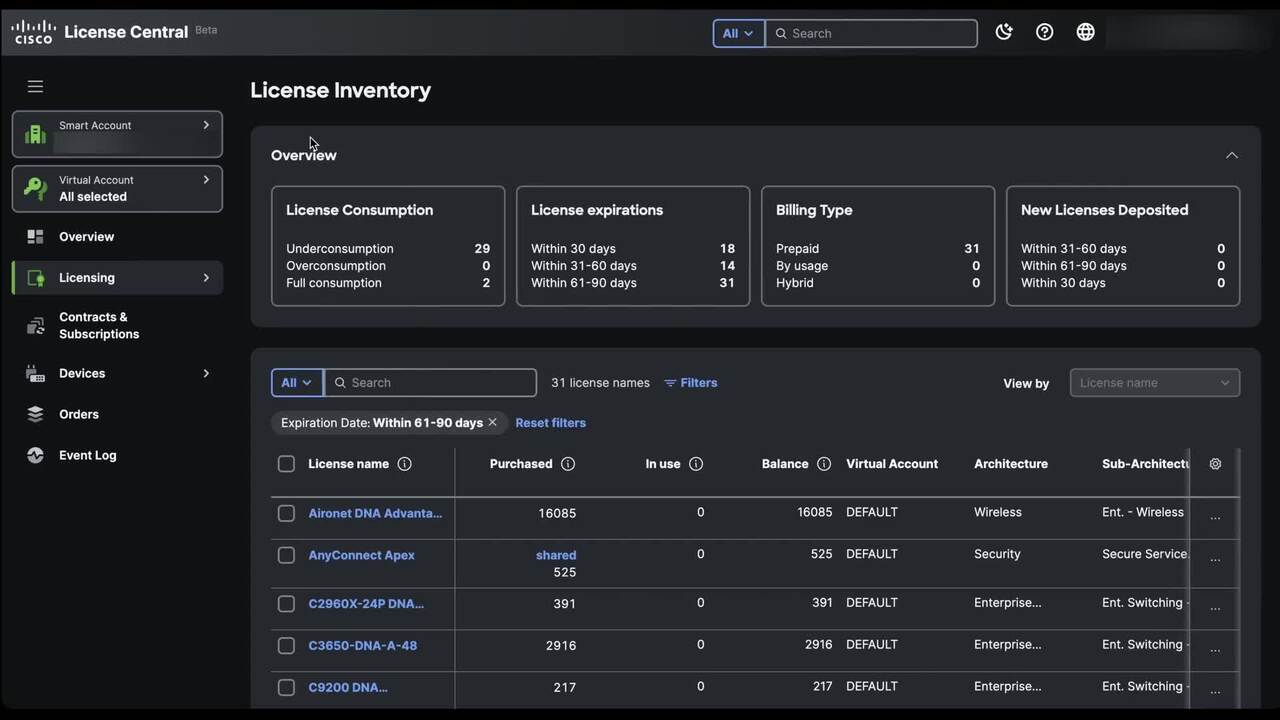The height and width of the screenshot is (720, 1280).
Task: Click the top bar Search field
Action: click(871, 33)
